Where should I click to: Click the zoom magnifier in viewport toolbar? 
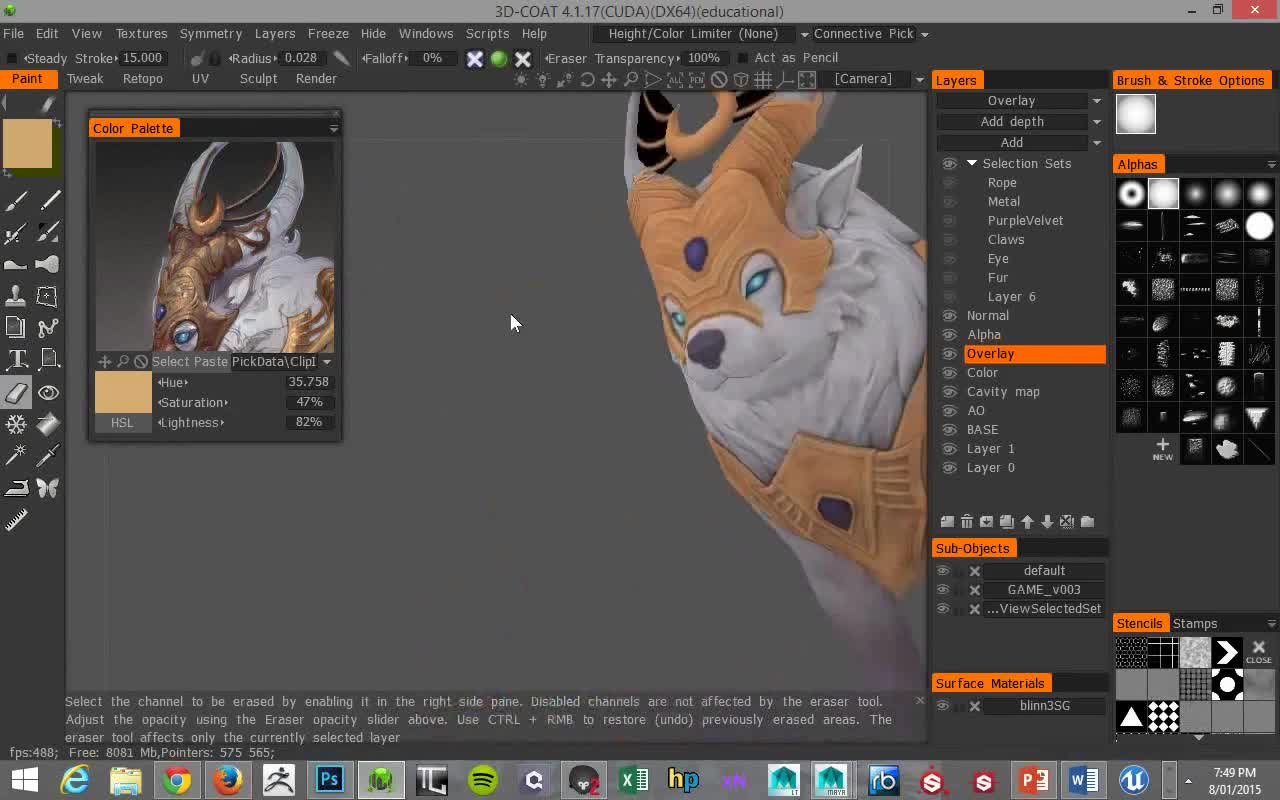tap(631, 79)
